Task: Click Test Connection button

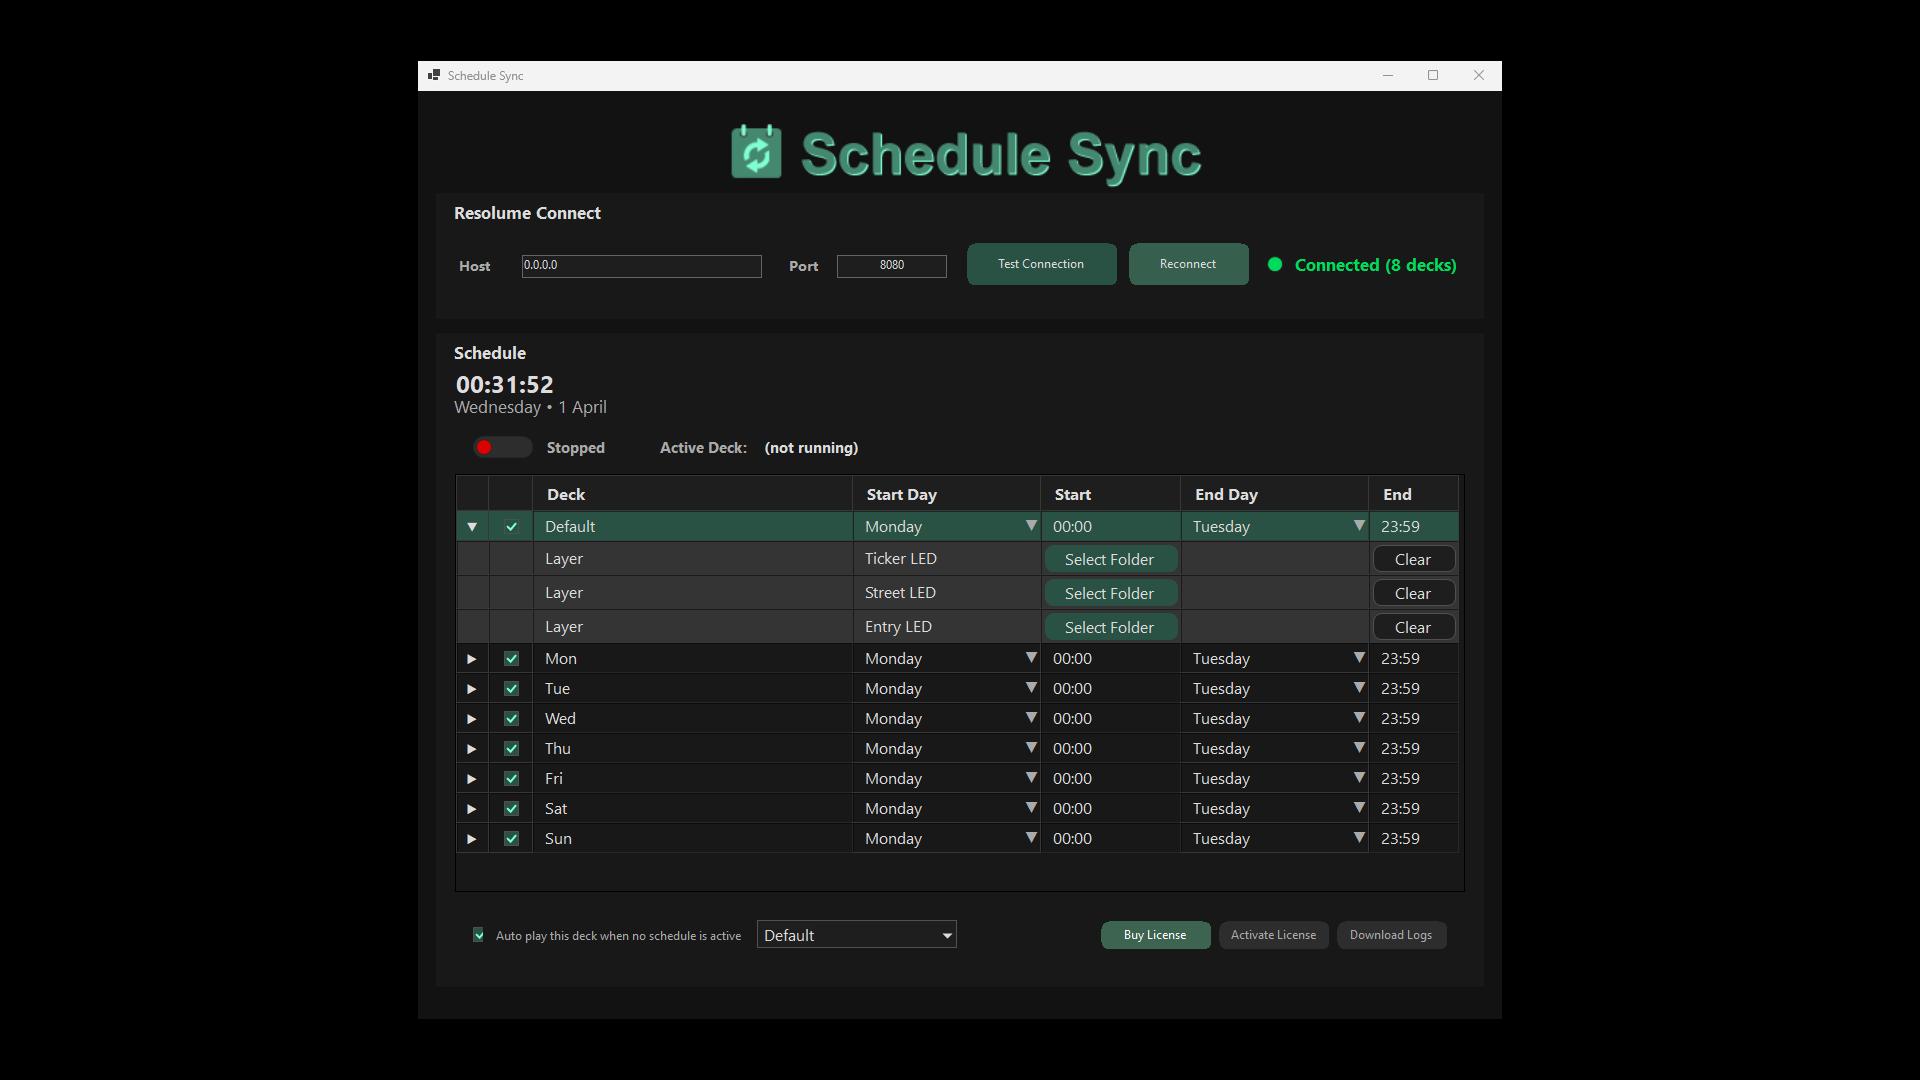Action: (x=1041, y=264)
